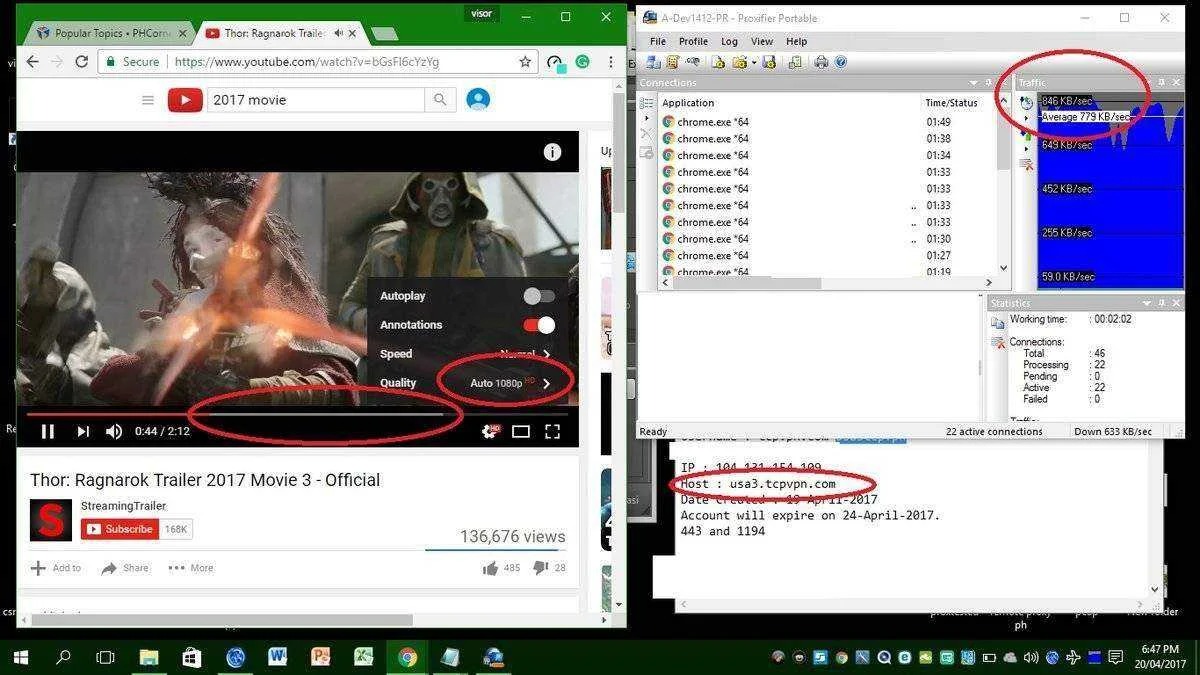
Task: Click Proxifier proxy servers toolbar icon
Action: pos(652,62)
